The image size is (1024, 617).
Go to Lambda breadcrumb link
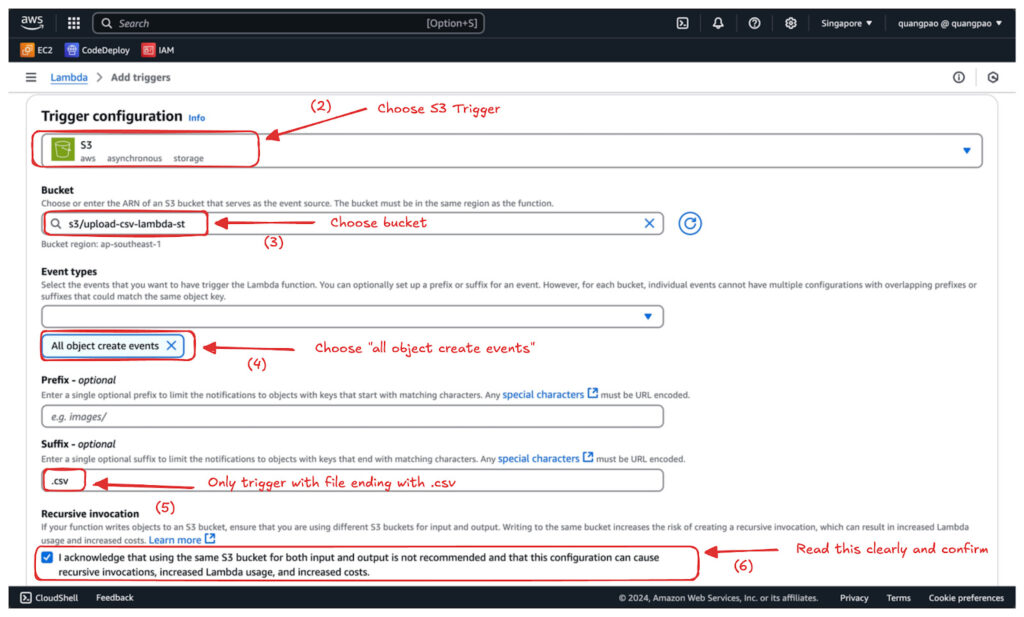[69, 78]
